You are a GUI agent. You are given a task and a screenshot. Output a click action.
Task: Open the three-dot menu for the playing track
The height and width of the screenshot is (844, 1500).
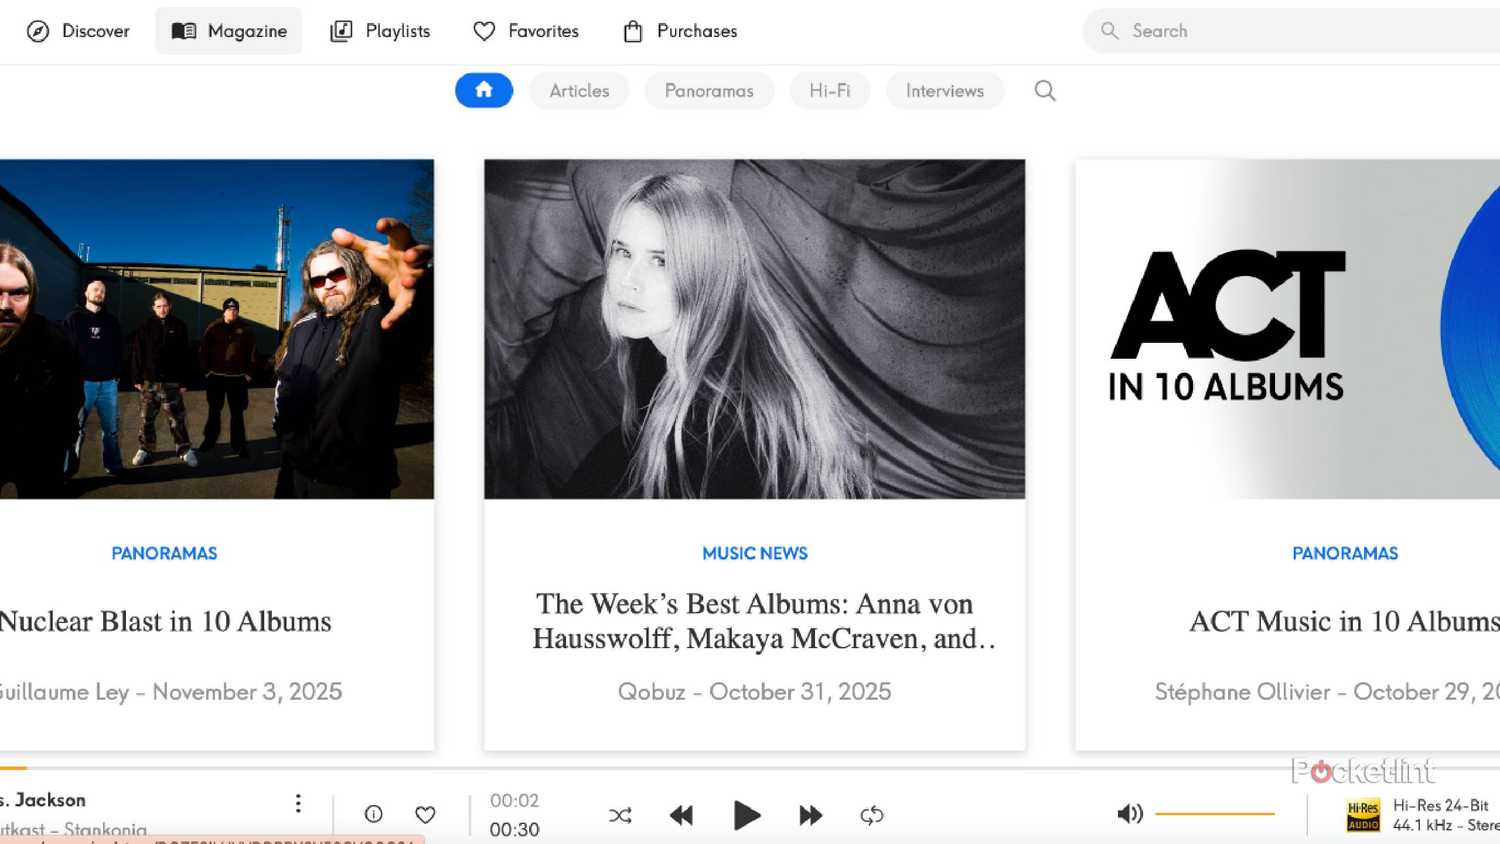(x=298, y=802)
